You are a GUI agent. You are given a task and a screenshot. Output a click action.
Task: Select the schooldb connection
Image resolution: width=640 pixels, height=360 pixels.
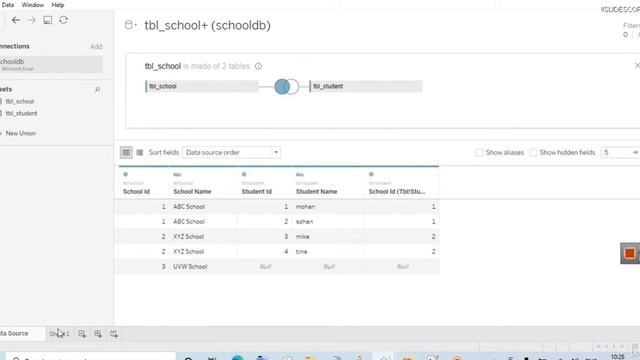pyautogui.click(x=51, y=64)
